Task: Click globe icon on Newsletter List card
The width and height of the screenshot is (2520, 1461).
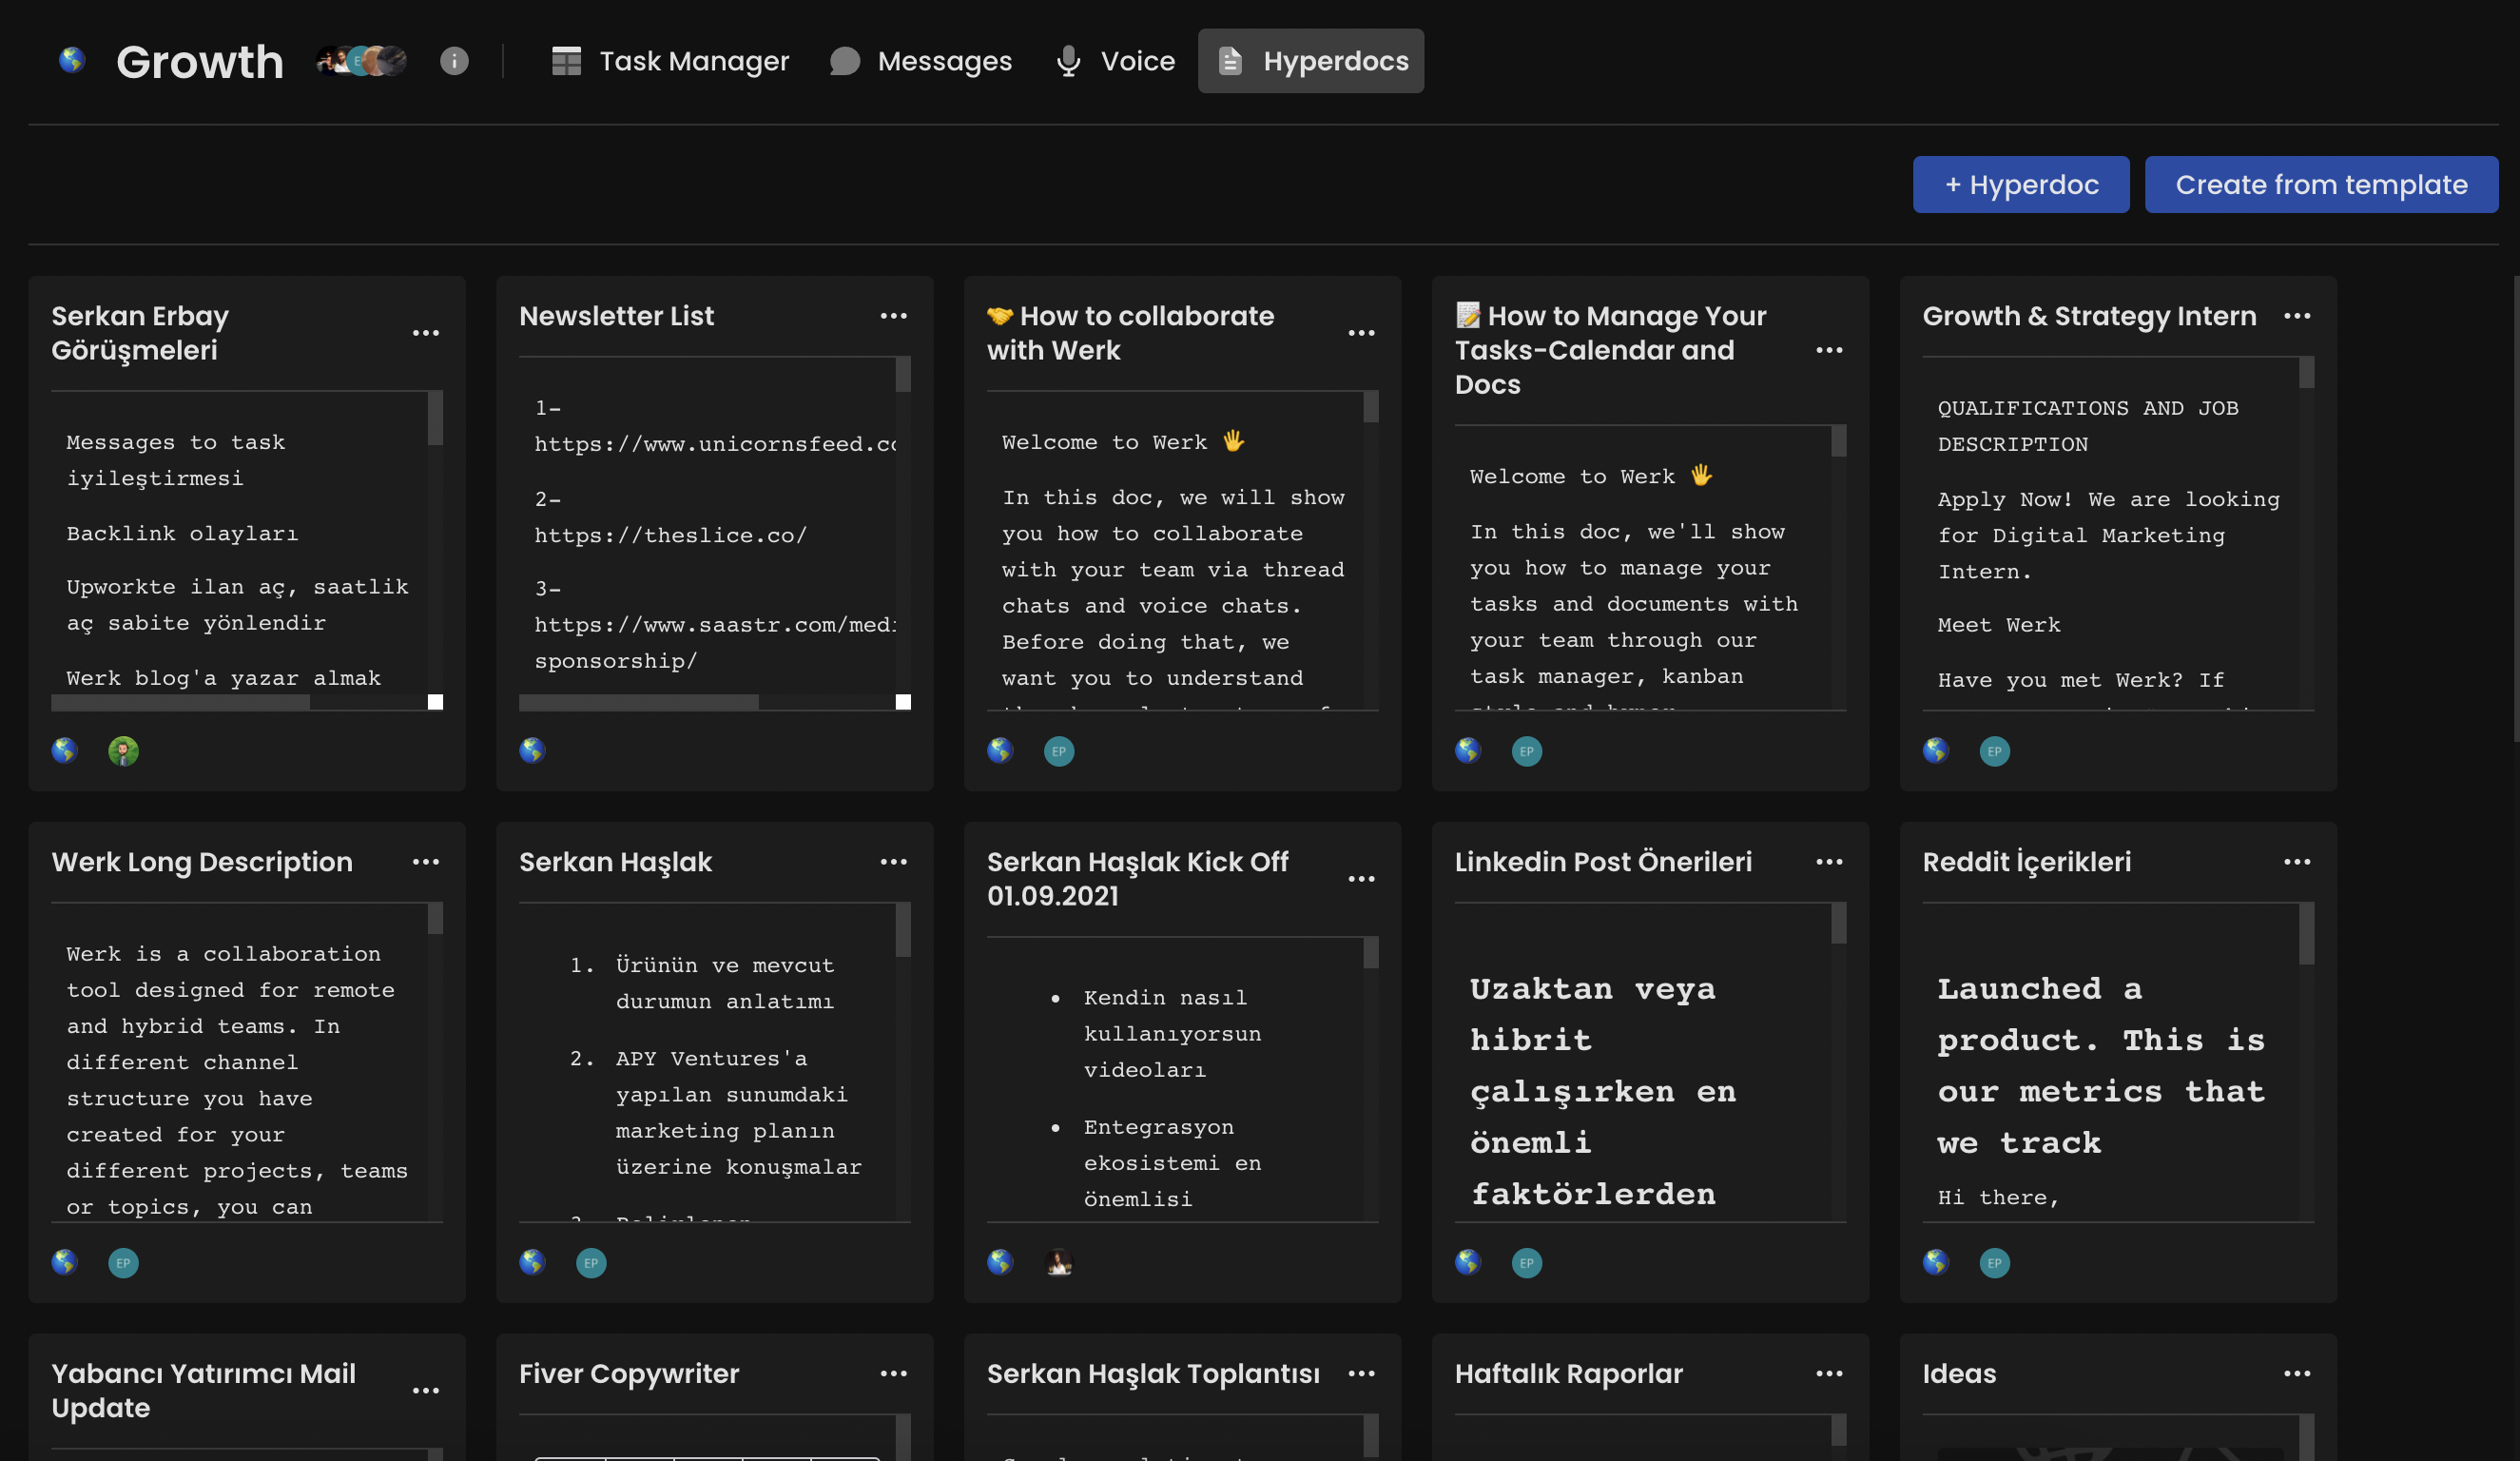Action: (533, 750)
